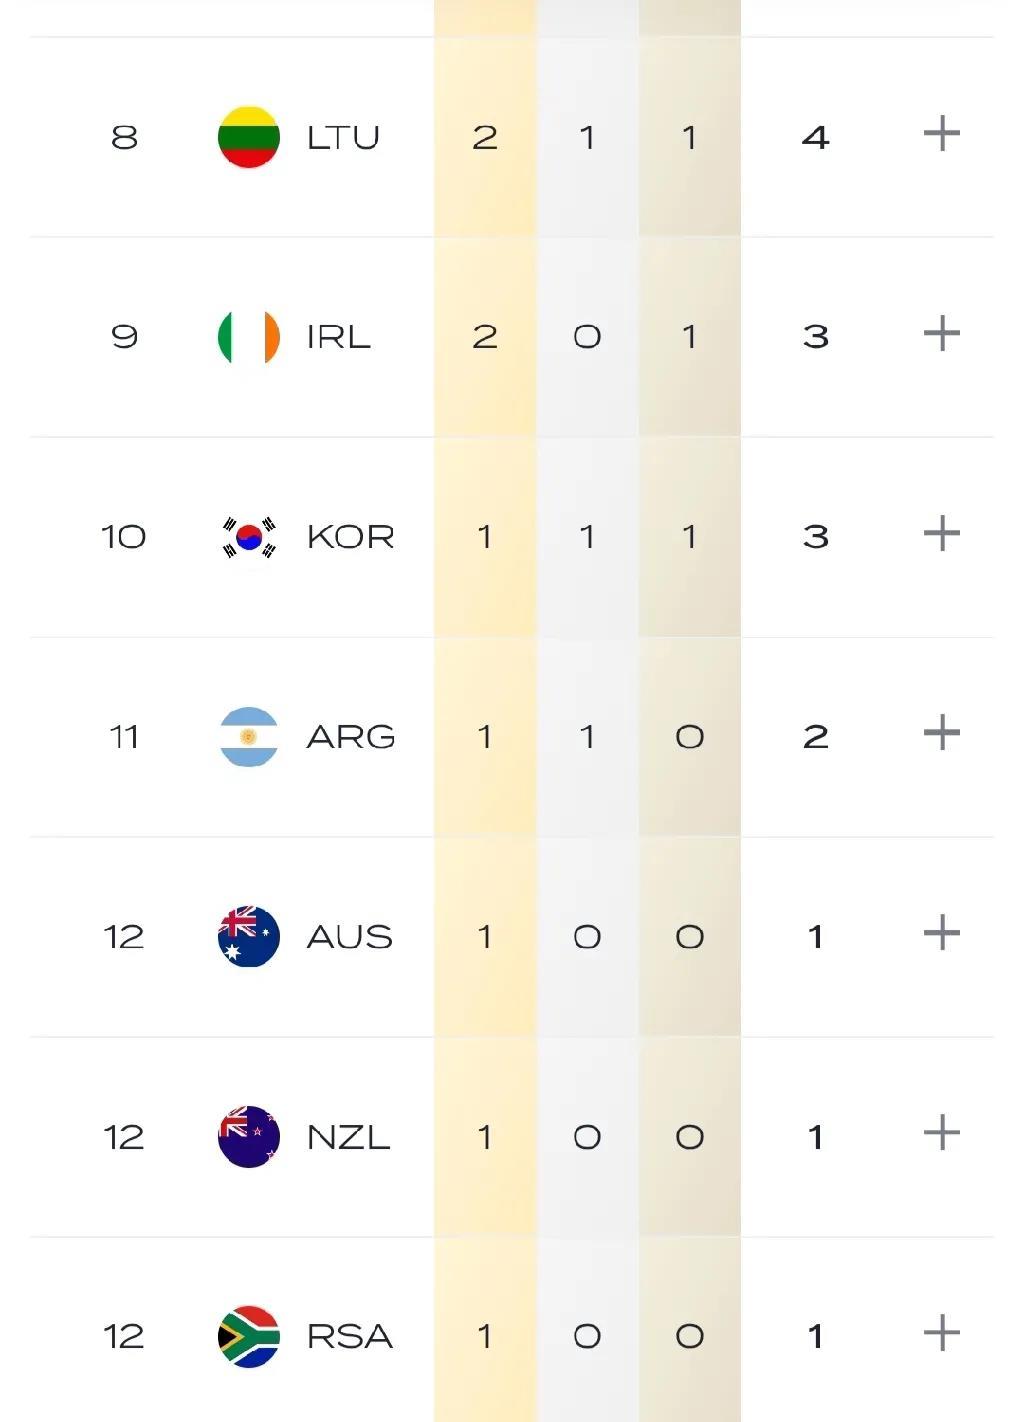Image resolution: width=1024 pixels, height=1422 pixels.
Task: Expand the LTU row with plus
Action: 941,133
